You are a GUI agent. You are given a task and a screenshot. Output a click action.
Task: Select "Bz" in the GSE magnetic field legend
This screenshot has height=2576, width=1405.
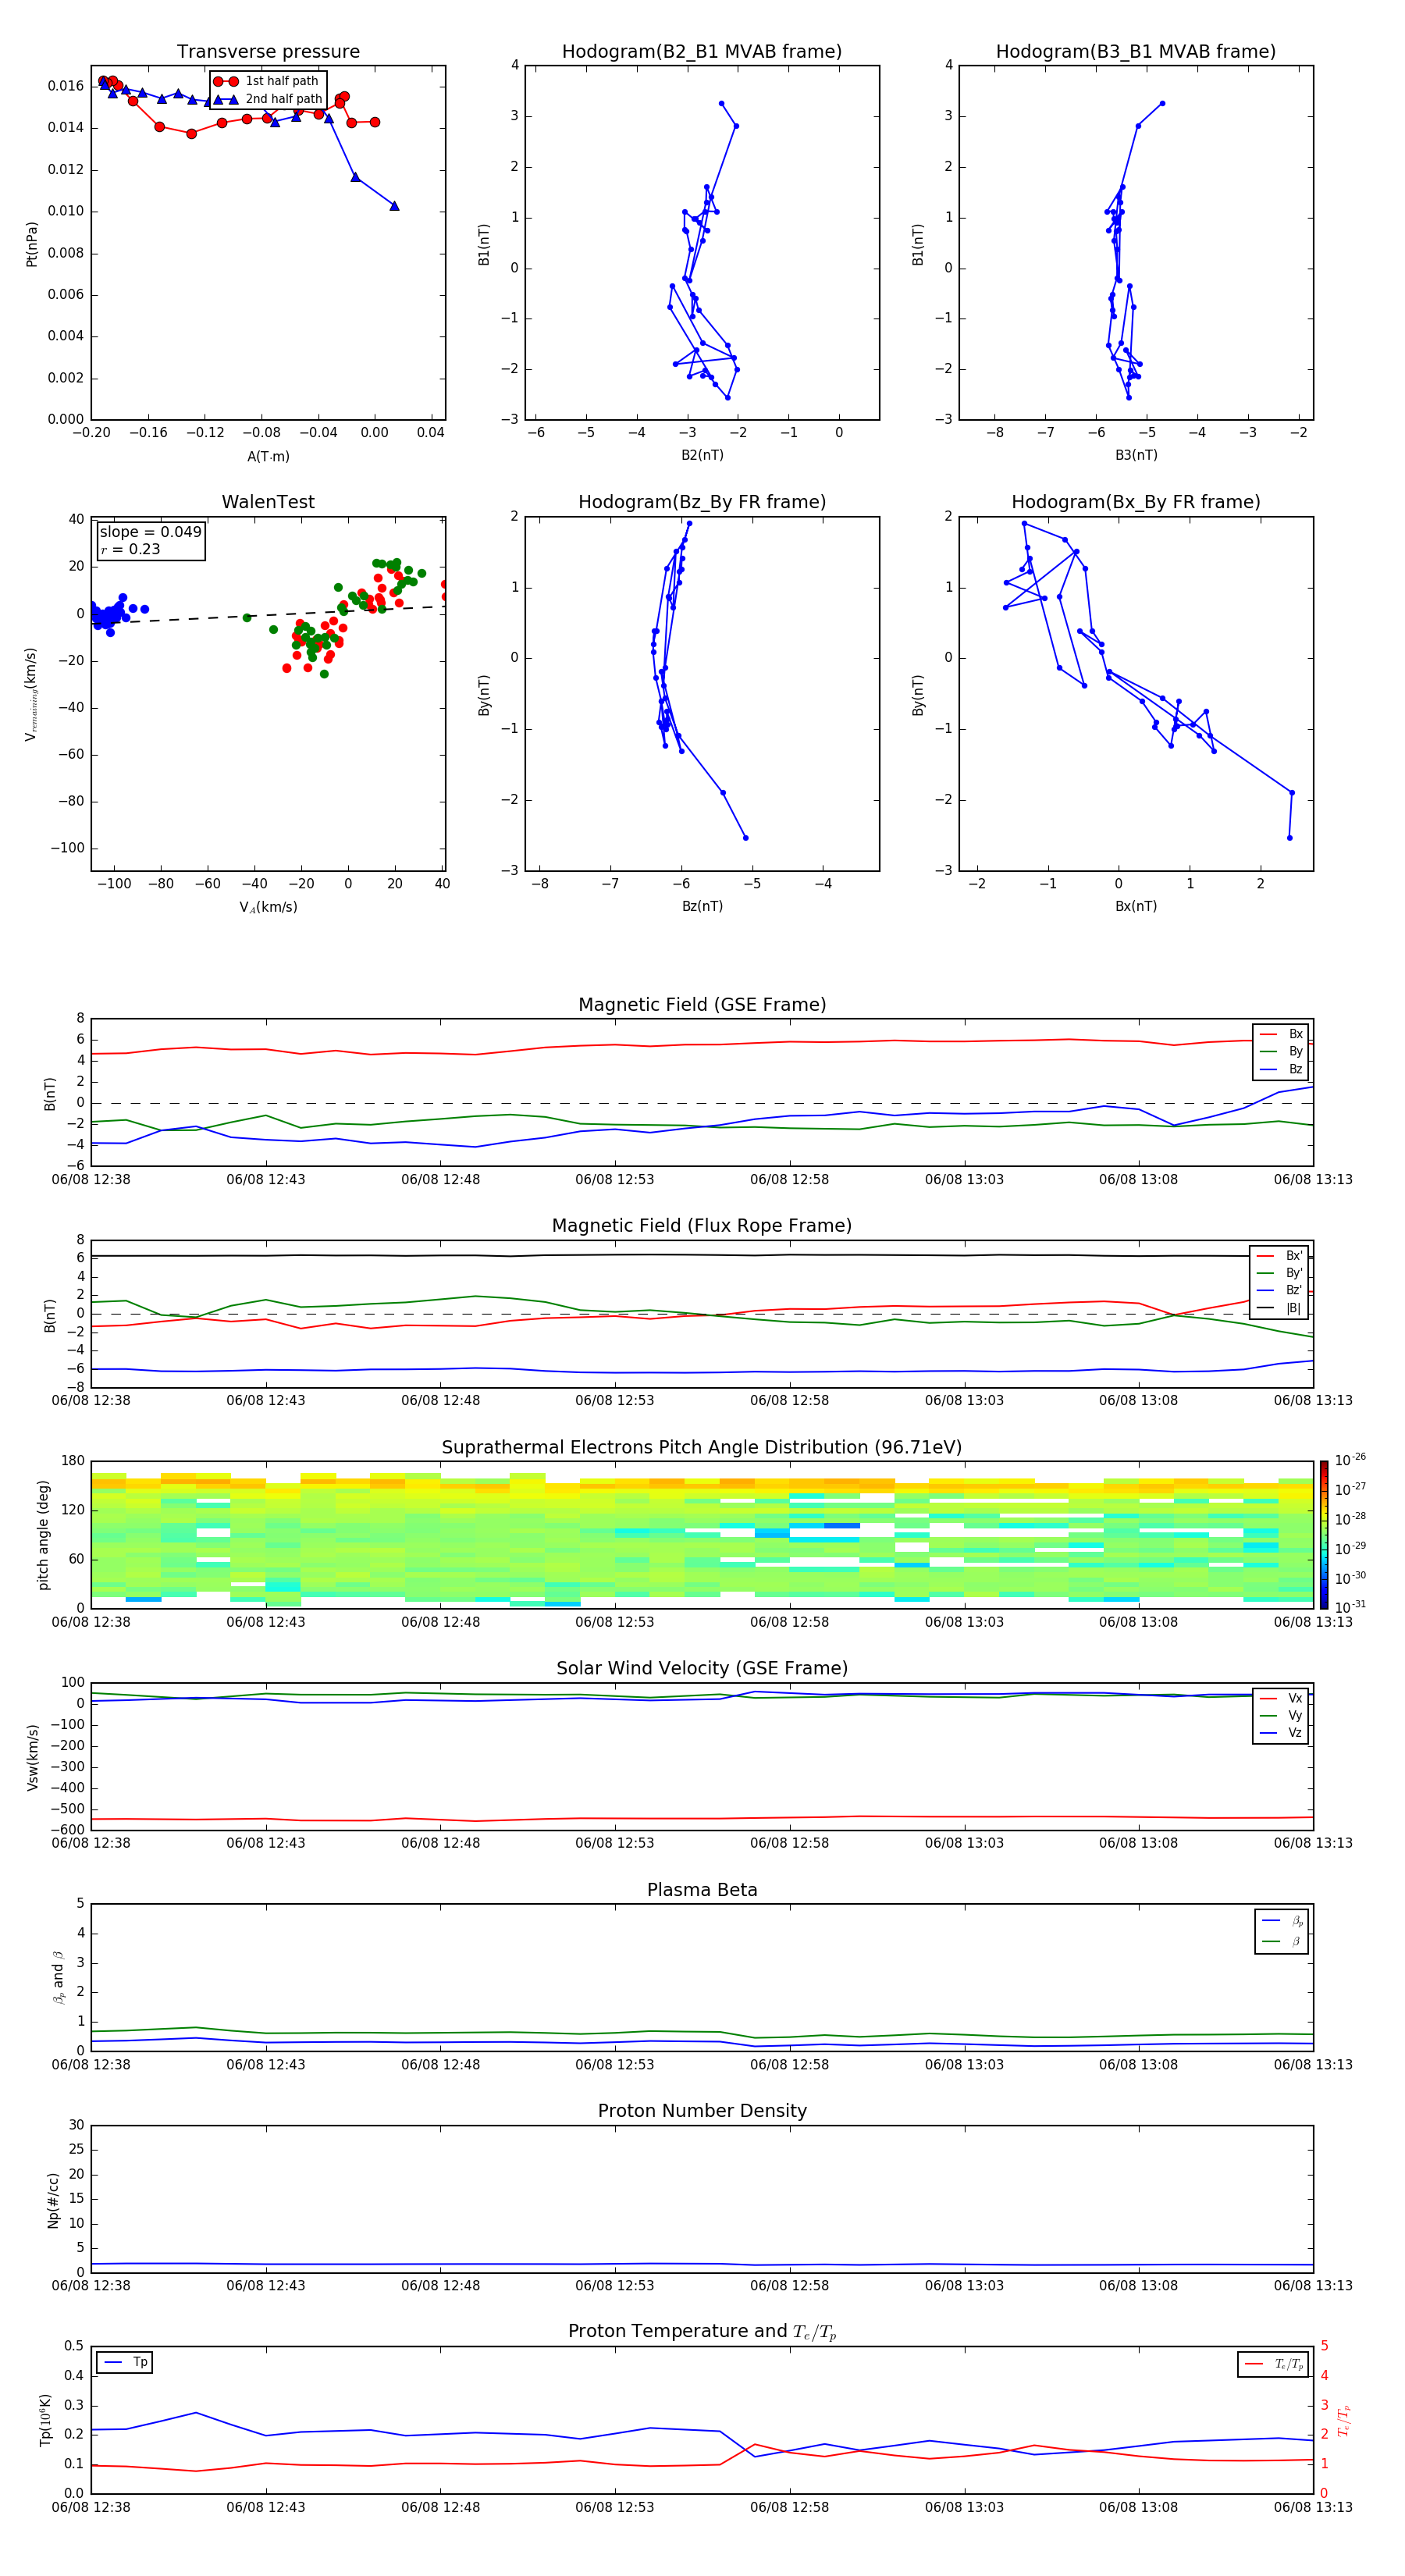point(1281,1069)
